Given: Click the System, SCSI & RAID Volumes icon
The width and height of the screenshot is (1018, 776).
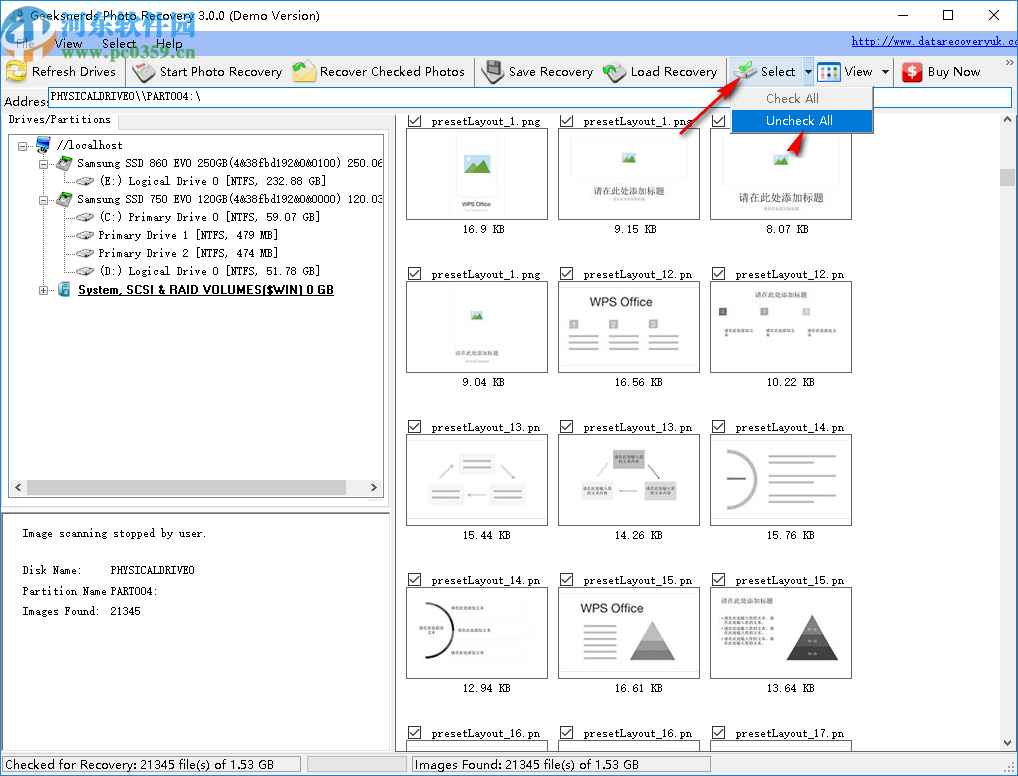Looking at the screenshot, I should (x=64, y=290).
